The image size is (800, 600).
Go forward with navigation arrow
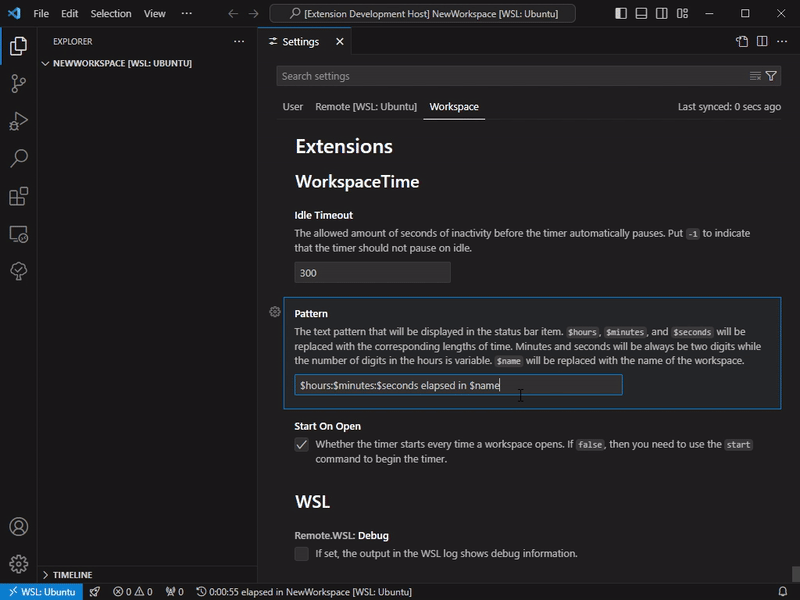254,14
